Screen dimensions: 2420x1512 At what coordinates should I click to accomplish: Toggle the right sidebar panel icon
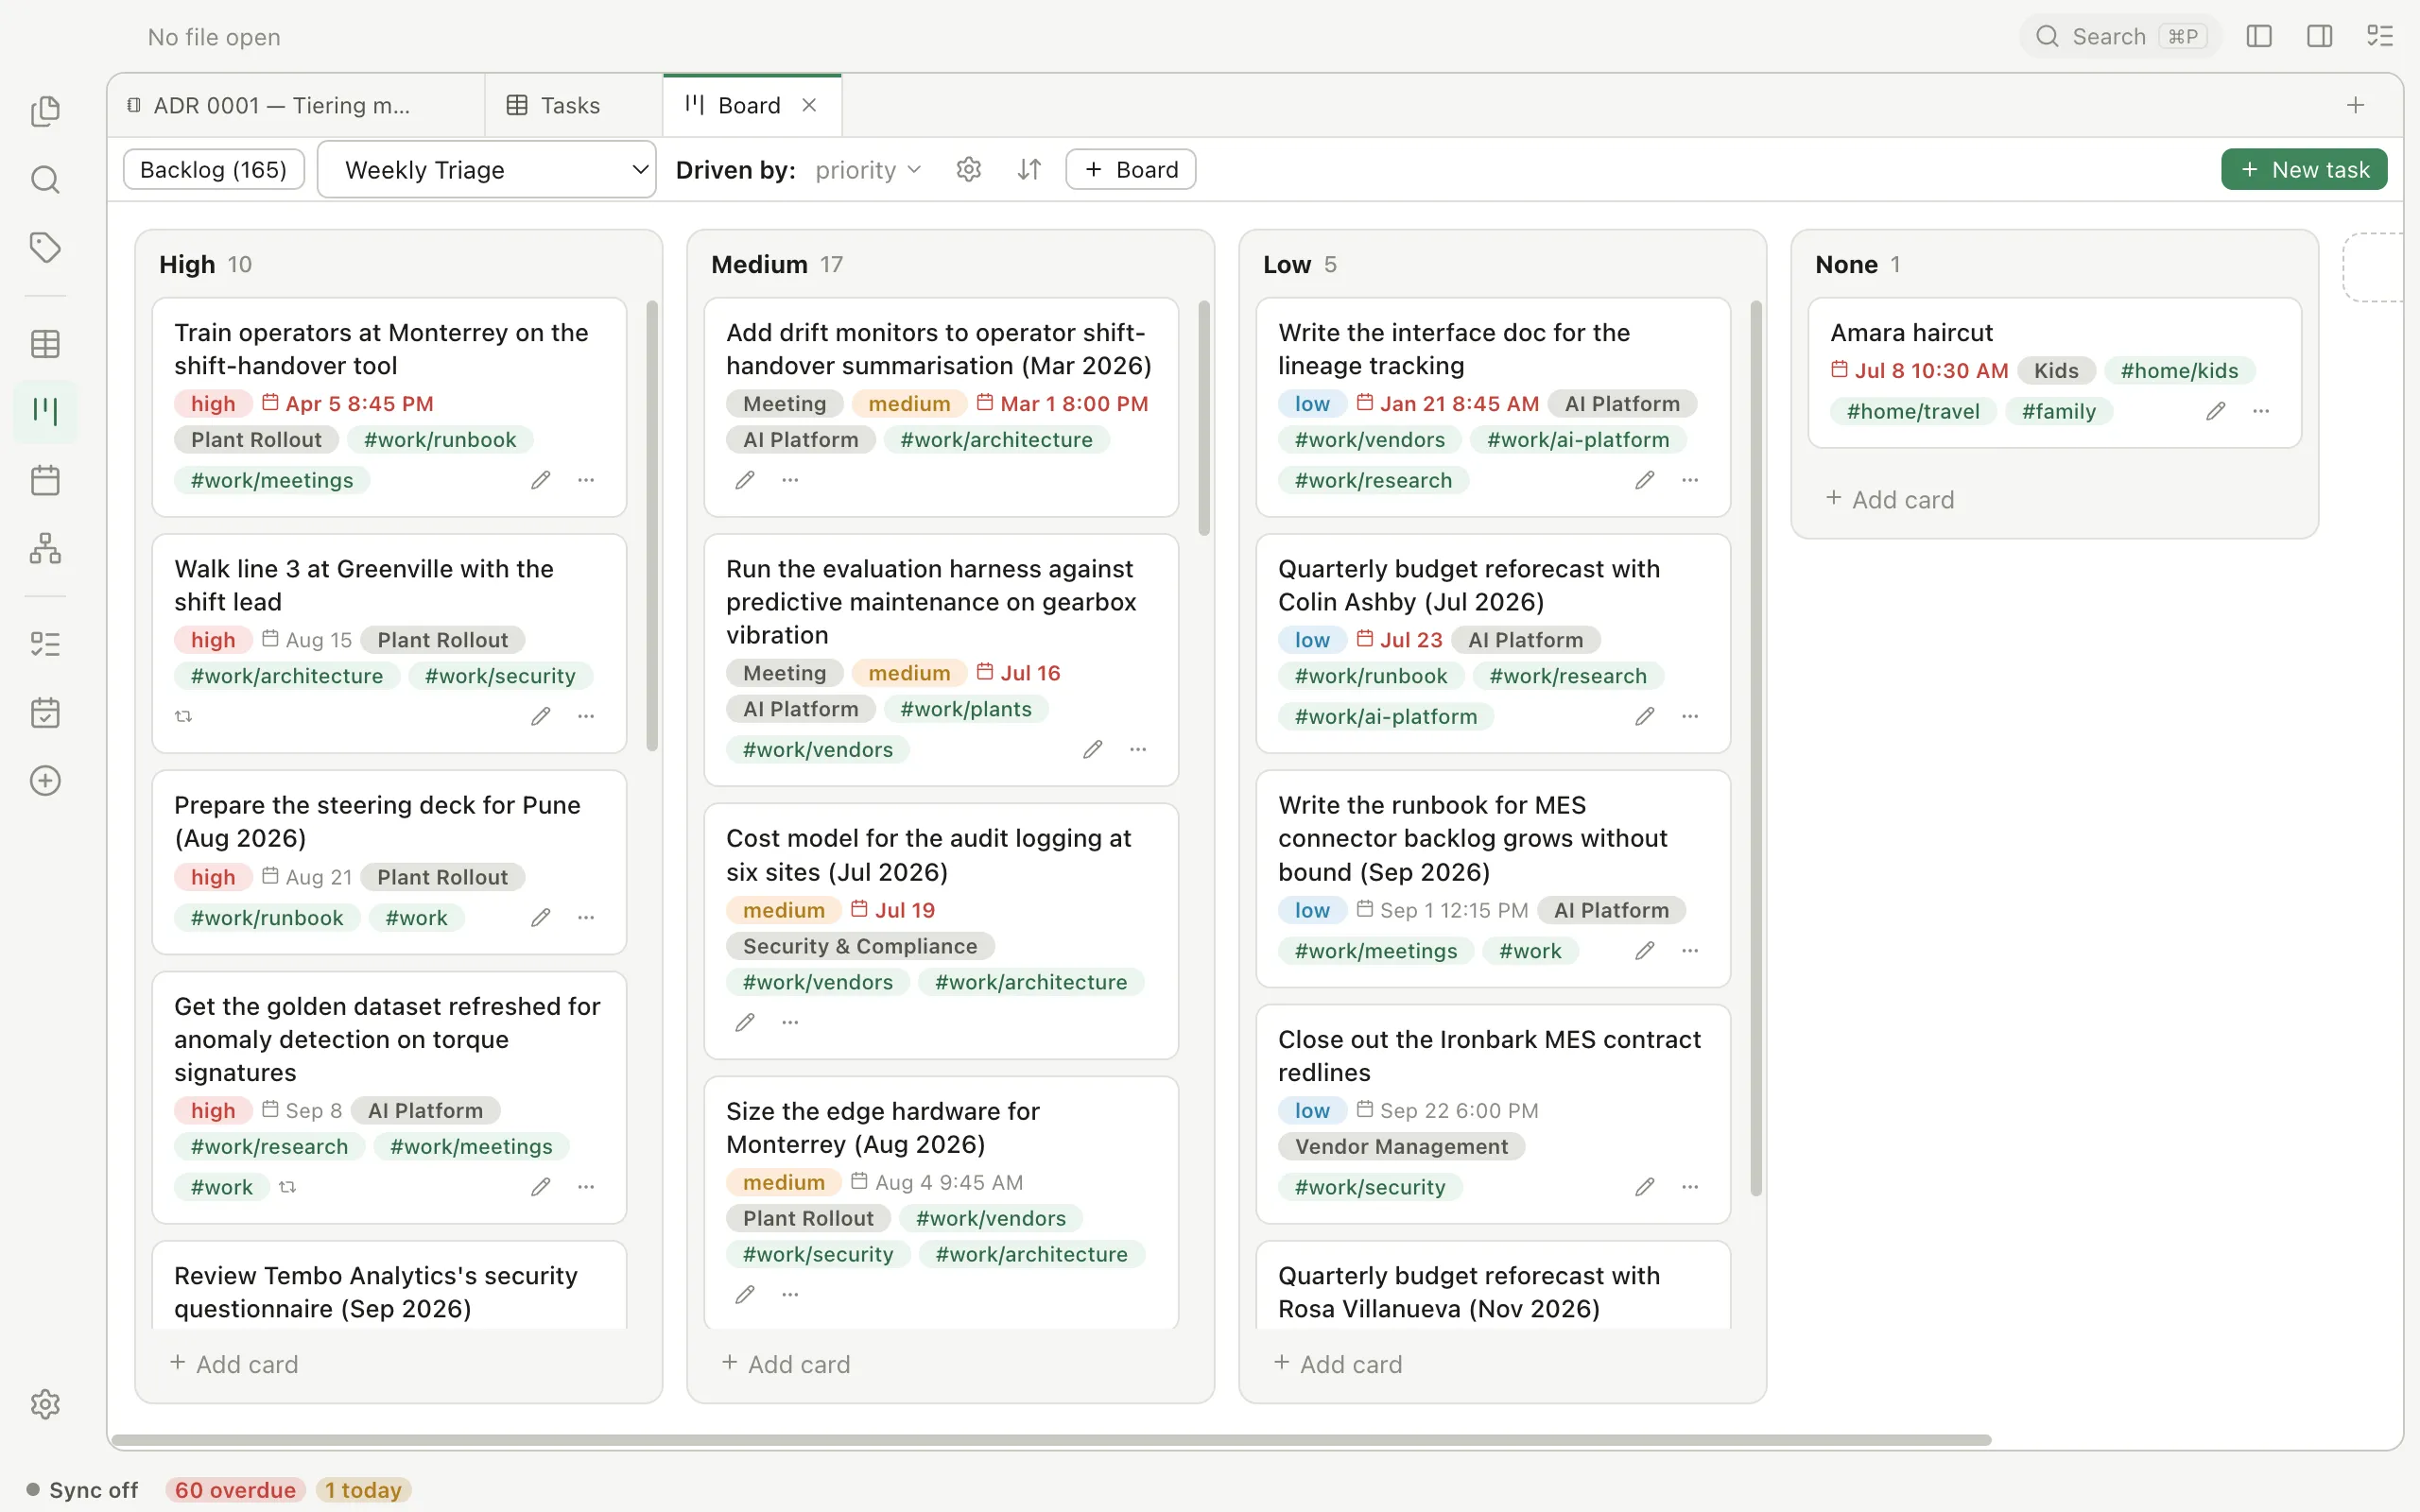(2320, 36)
